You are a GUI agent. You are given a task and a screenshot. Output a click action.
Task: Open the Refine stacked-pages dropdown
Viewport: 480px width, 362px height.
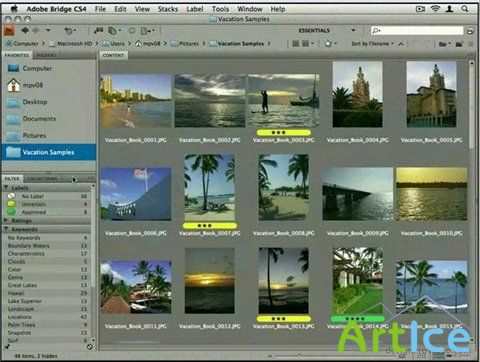pyautogui.click(x=115, y=31)
